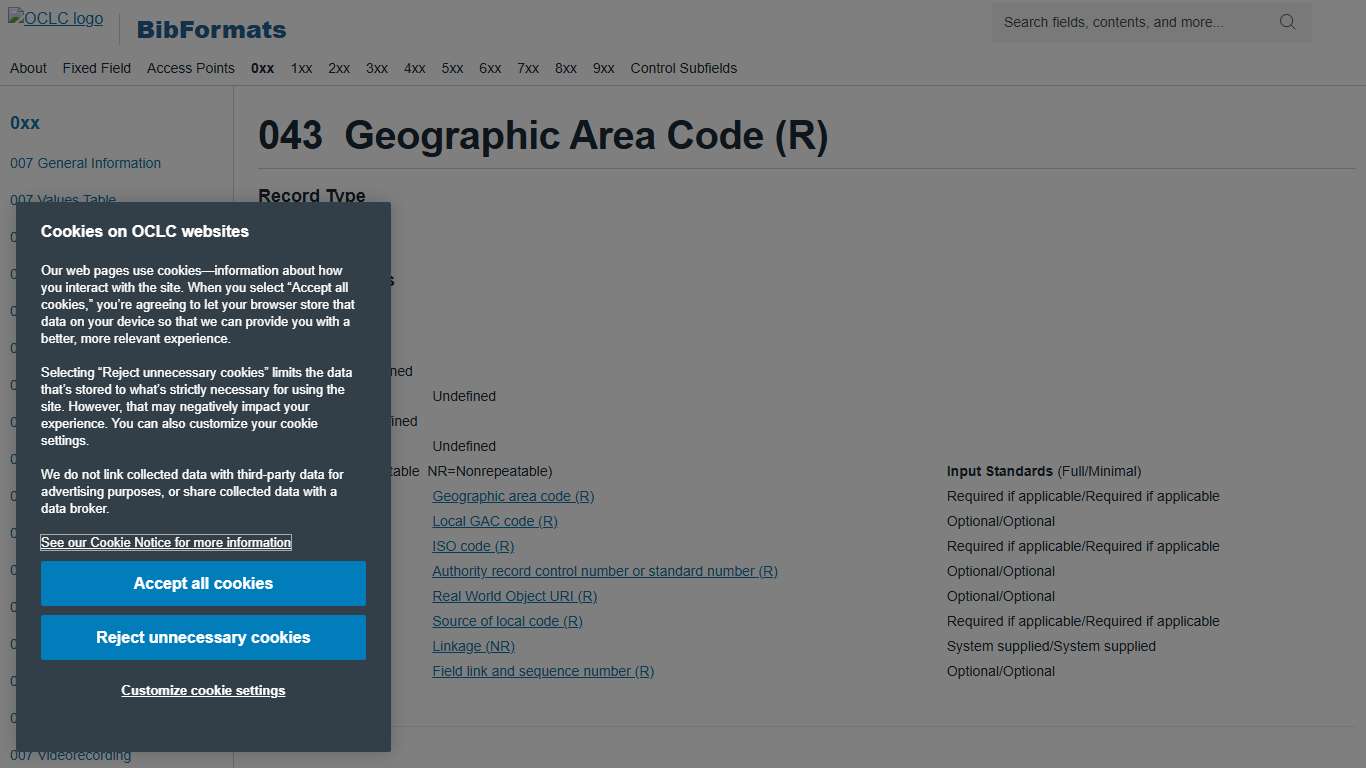The image size is (1366, 768).
Task: Click the search magnifier icon
Action: pyautogui.click(x=1288, y=21)
